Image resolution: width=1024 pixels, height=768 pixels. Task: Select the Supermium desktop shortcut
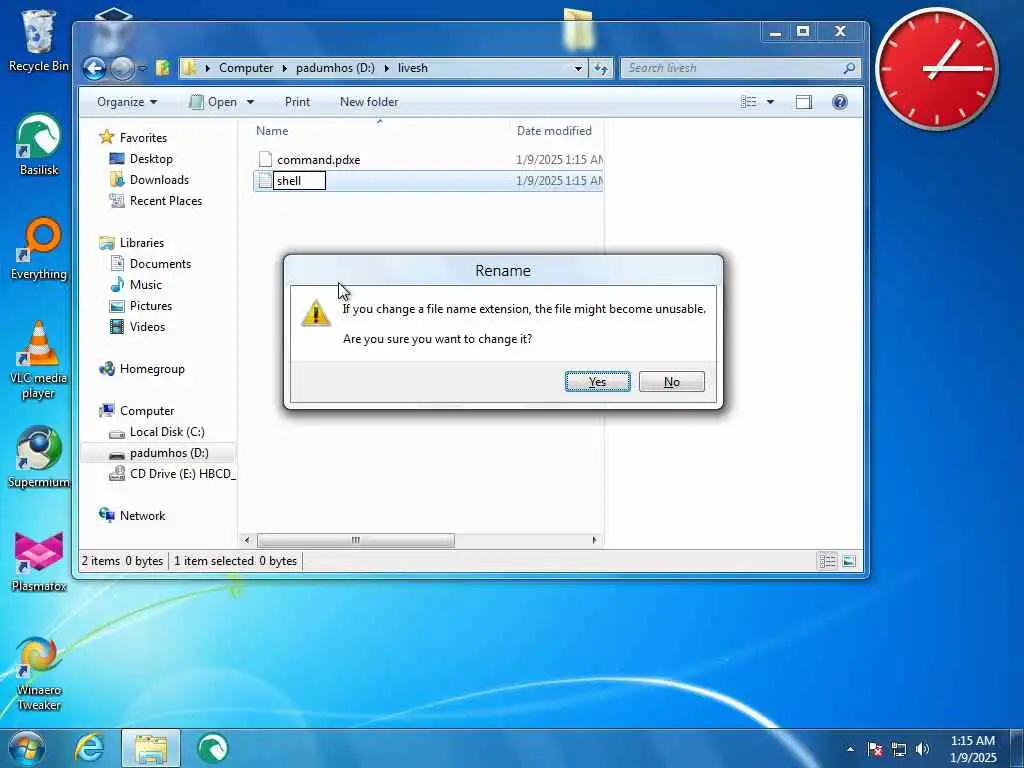coord(39,457)
